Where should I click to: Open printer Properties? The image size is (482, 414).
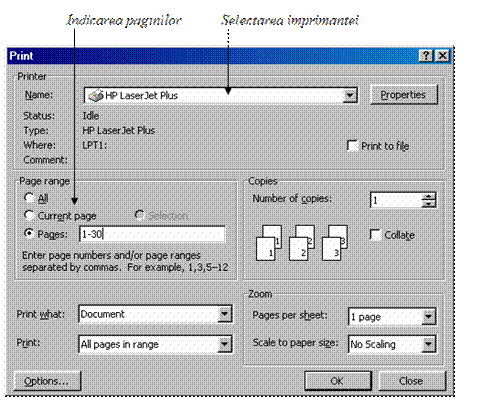tap(403, 95)
